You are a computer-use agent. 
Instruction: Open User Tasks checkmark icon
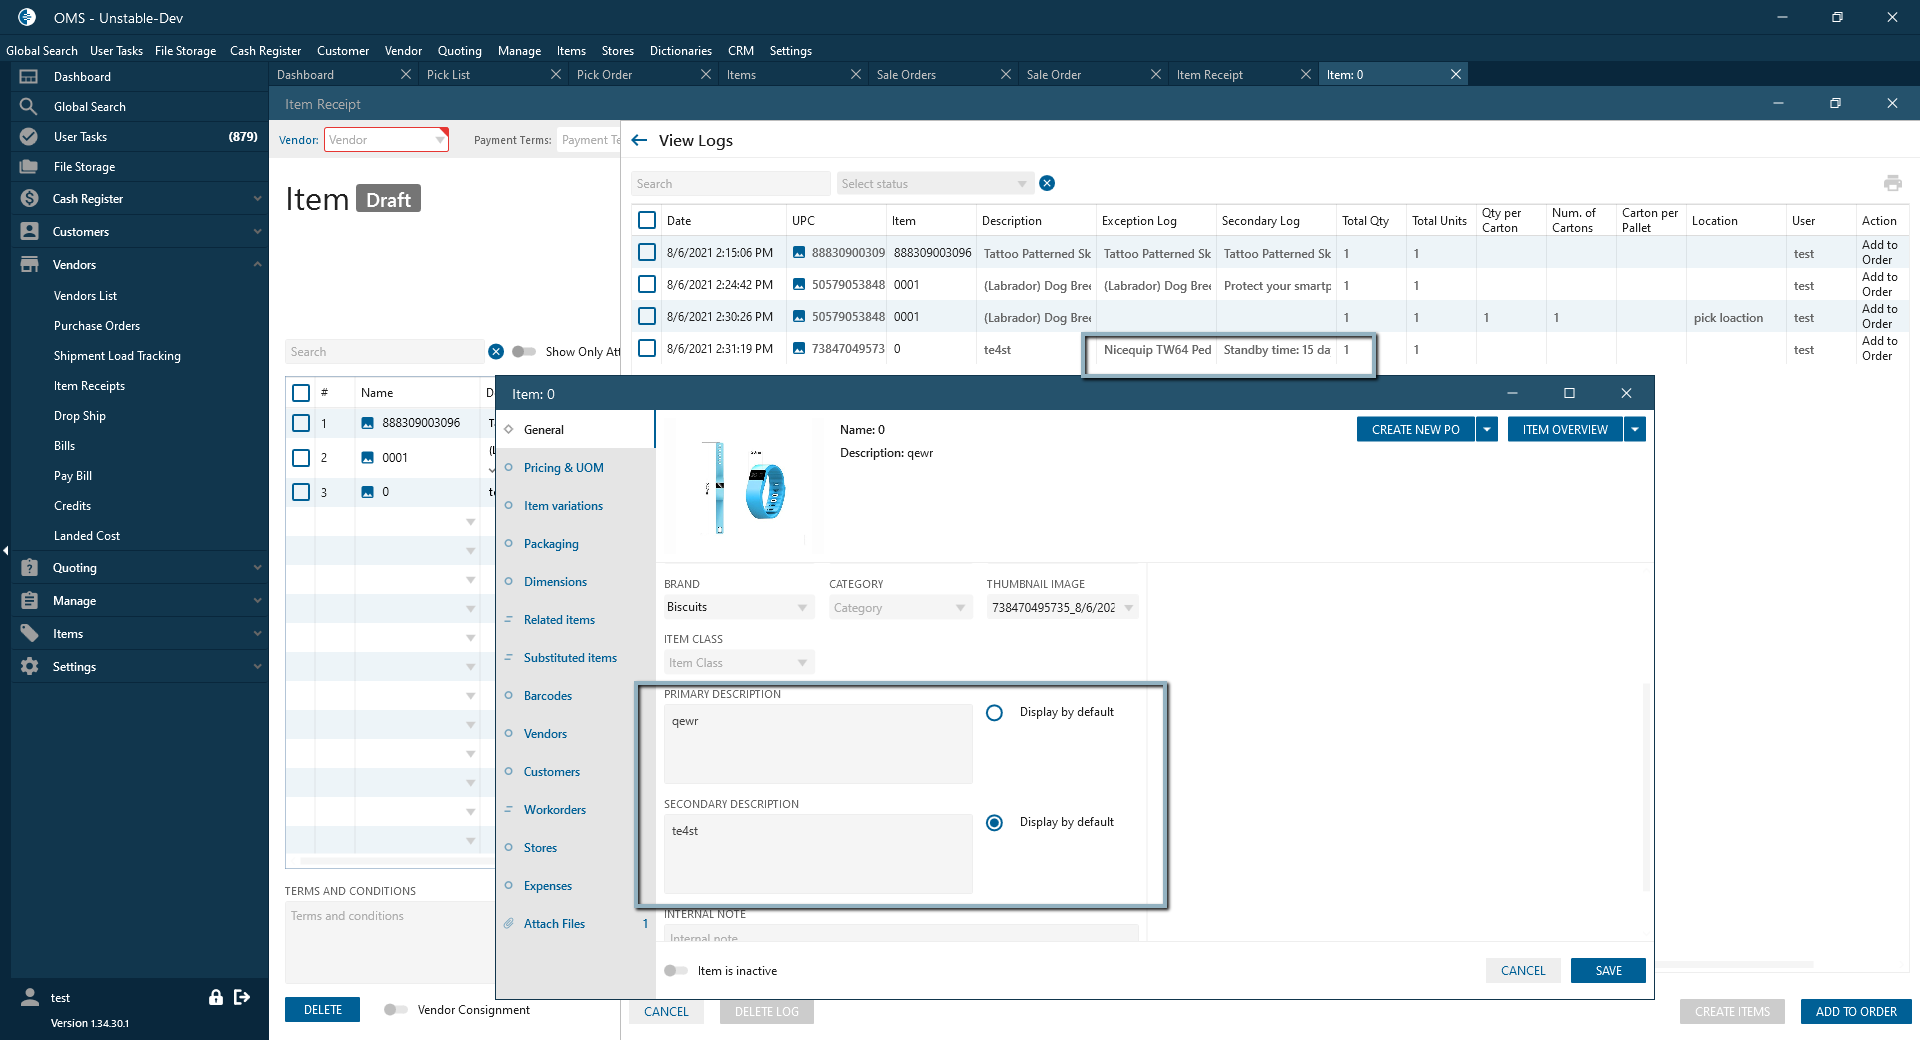click(x=29, y=137)
